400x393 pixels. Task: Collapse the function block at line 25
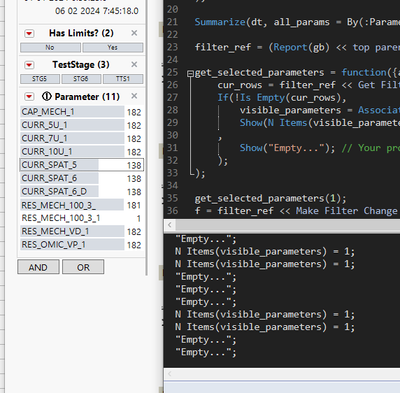coord(190,73)
